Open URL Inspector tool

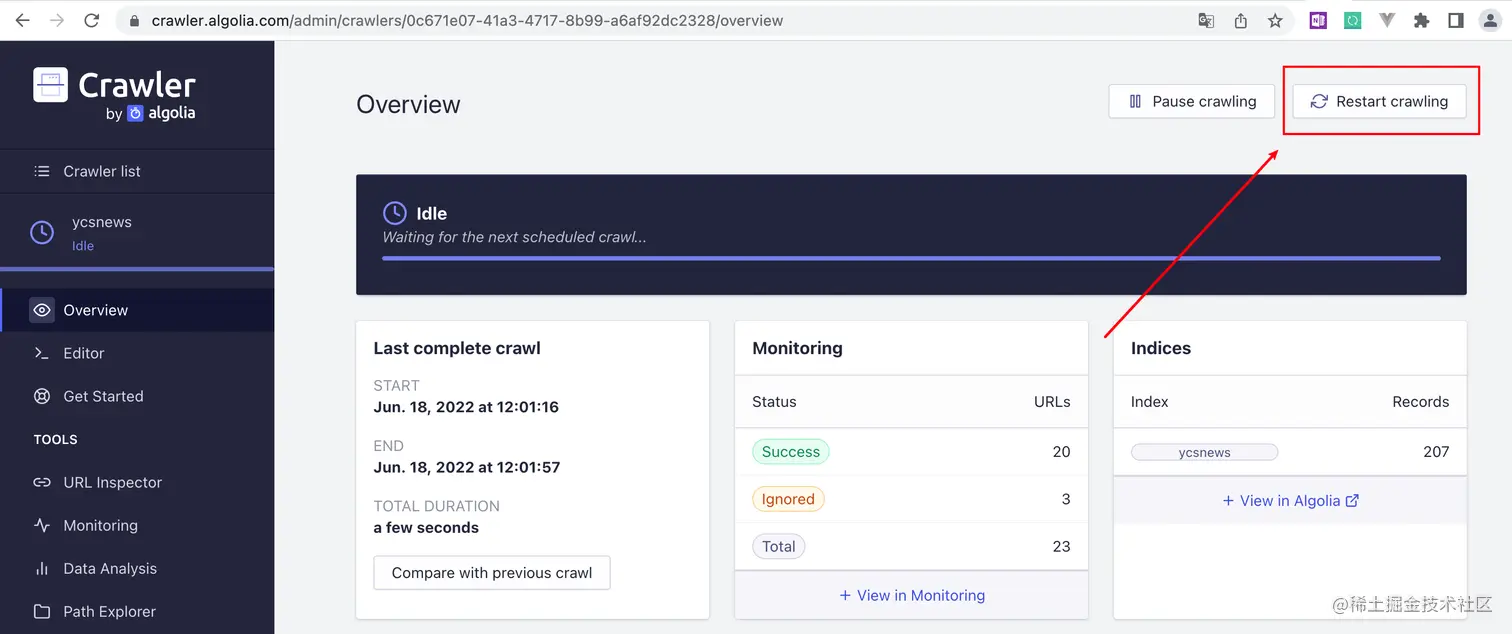[112, 482]
